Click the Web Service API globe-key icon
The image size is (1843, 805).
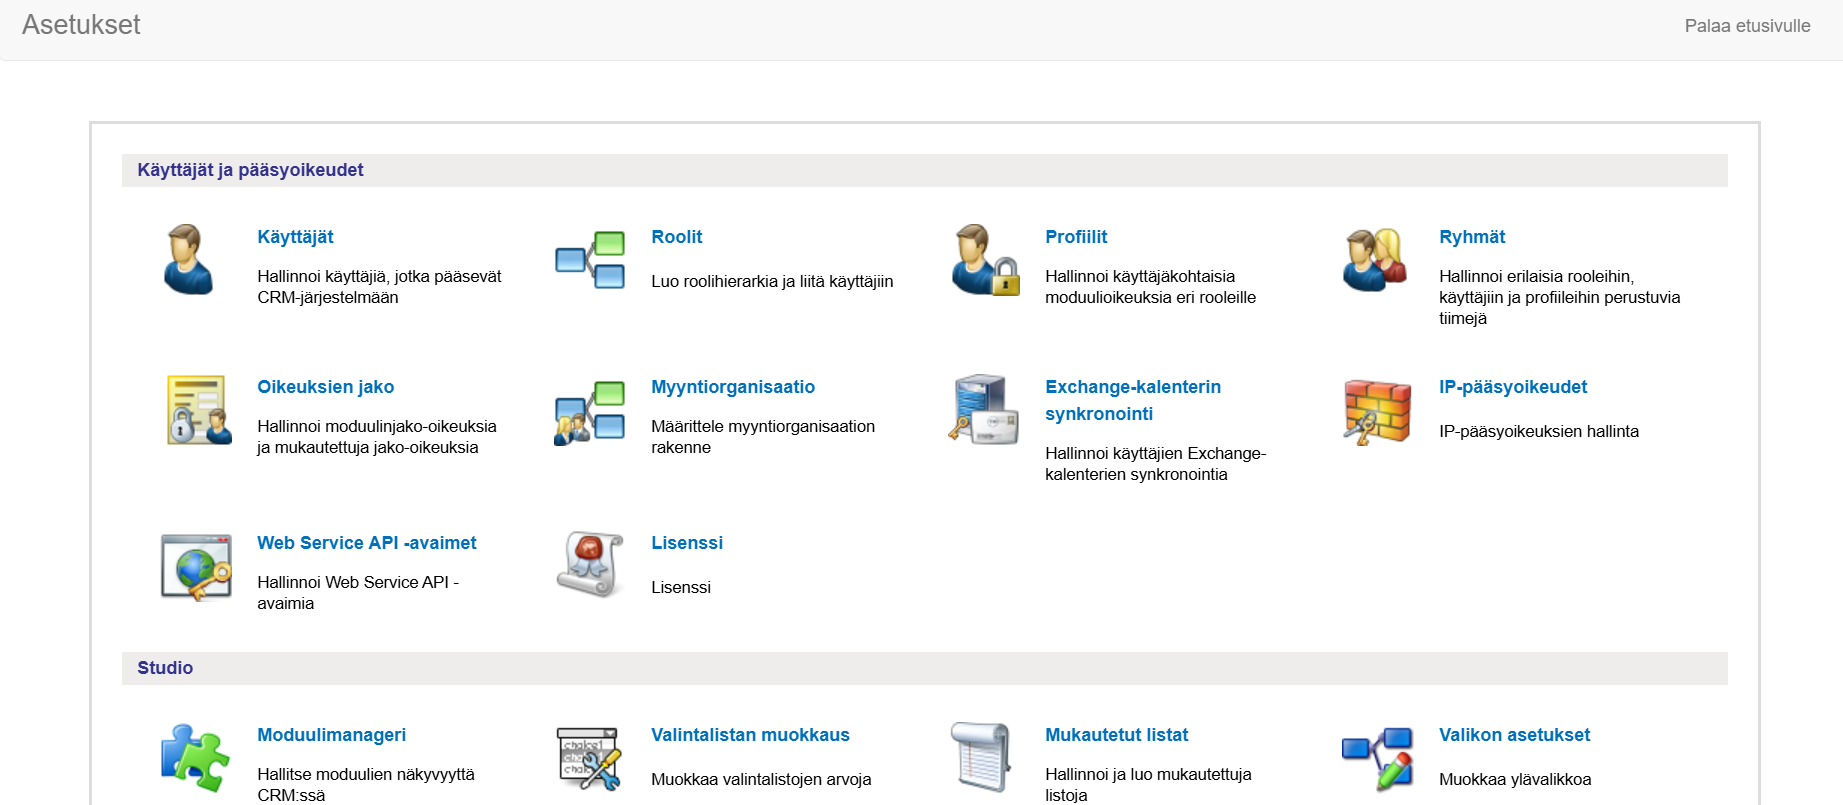pos(196,567)
